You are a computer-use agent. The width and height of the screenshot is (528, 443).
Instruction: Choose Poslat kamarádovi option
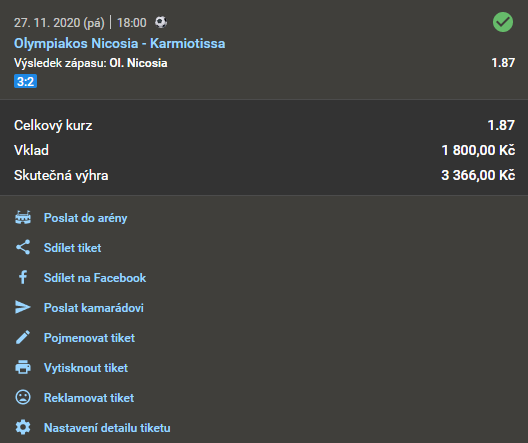[x=94, y=308]
